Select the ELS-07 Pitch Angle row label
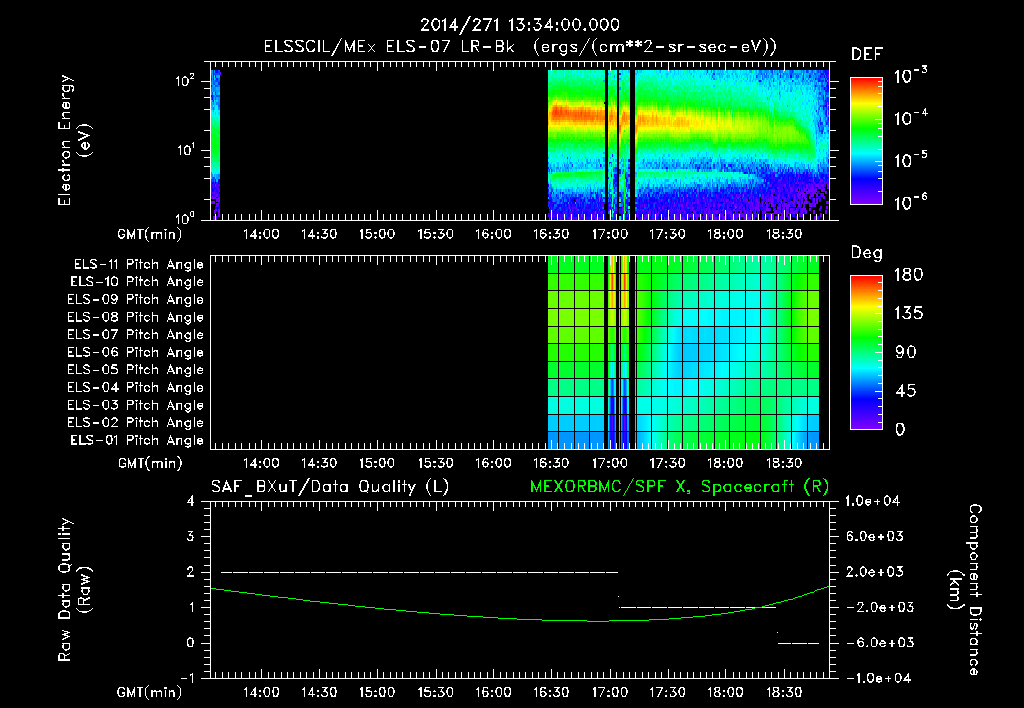 [136, 334]
